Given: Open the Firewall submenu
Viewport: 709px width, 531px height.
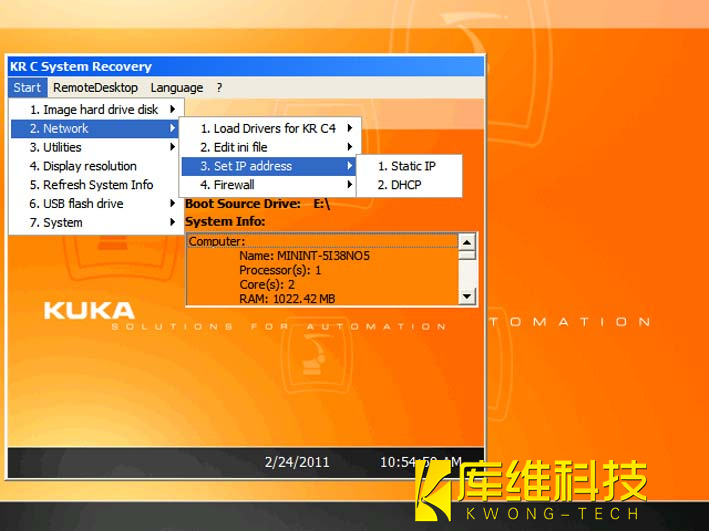Looking at the screenshot, I should (227, 185).
